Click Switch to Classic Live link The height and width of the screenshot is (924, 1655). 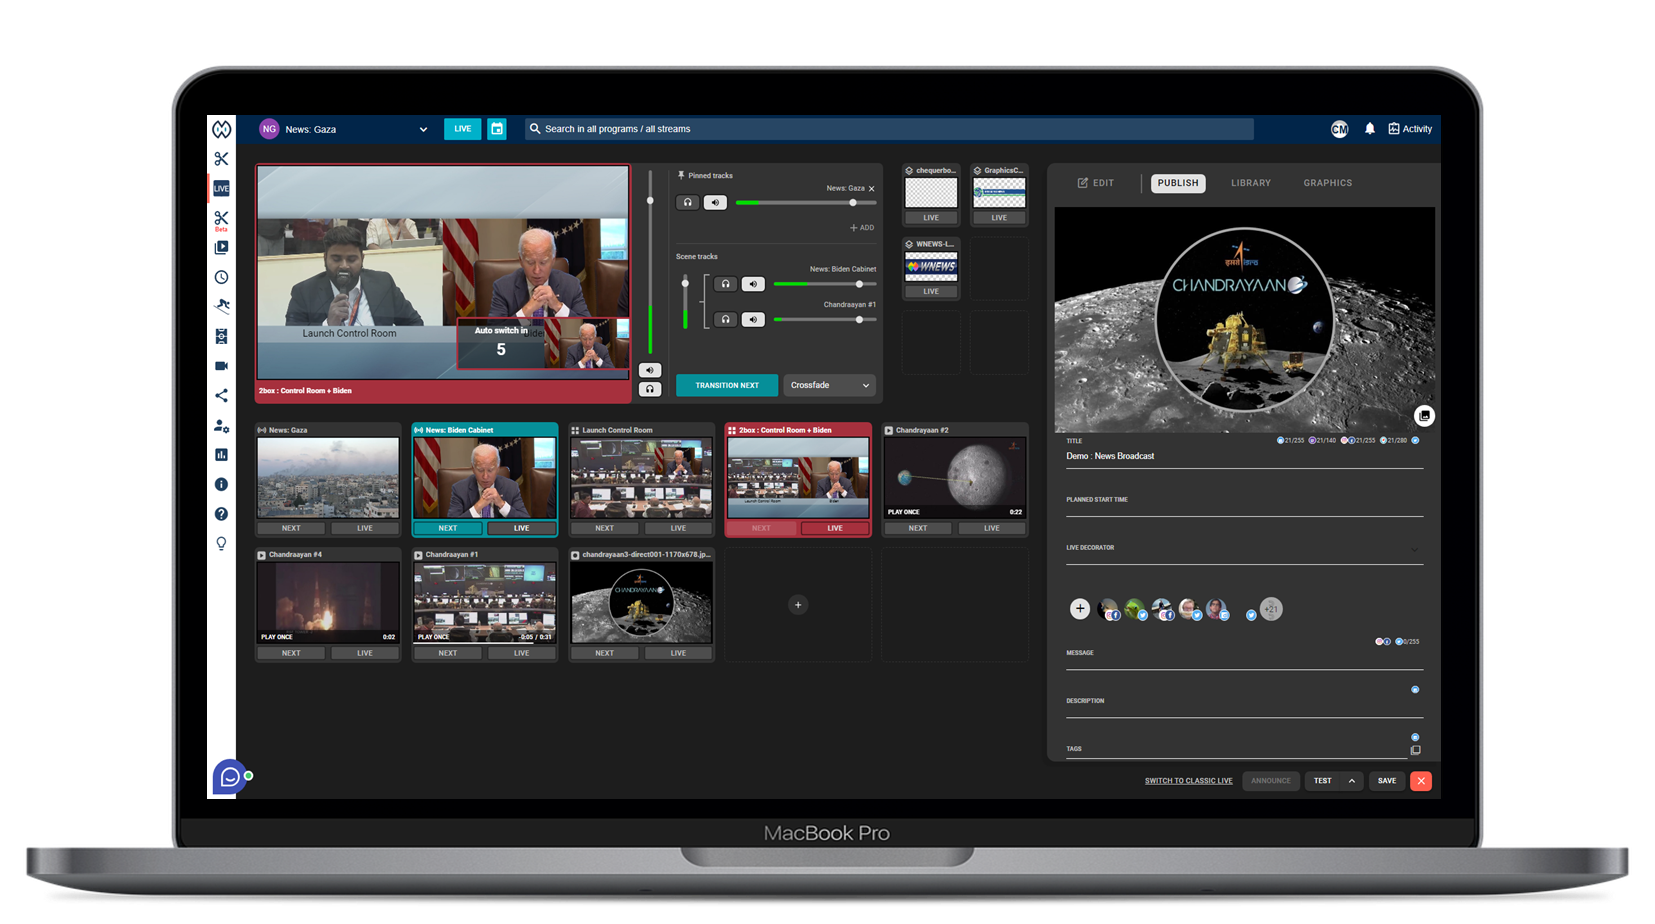[1188, 781]
